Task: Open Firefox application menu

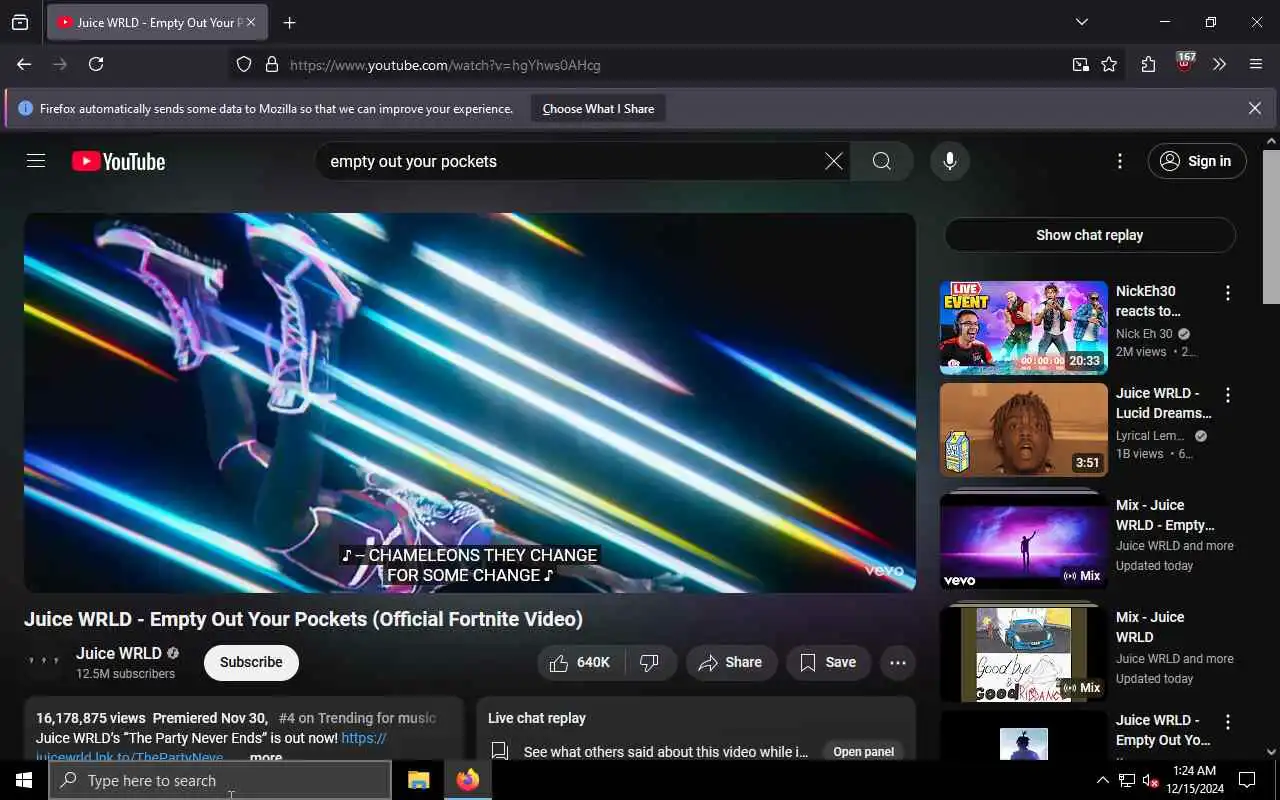Action: [1256, 64]
